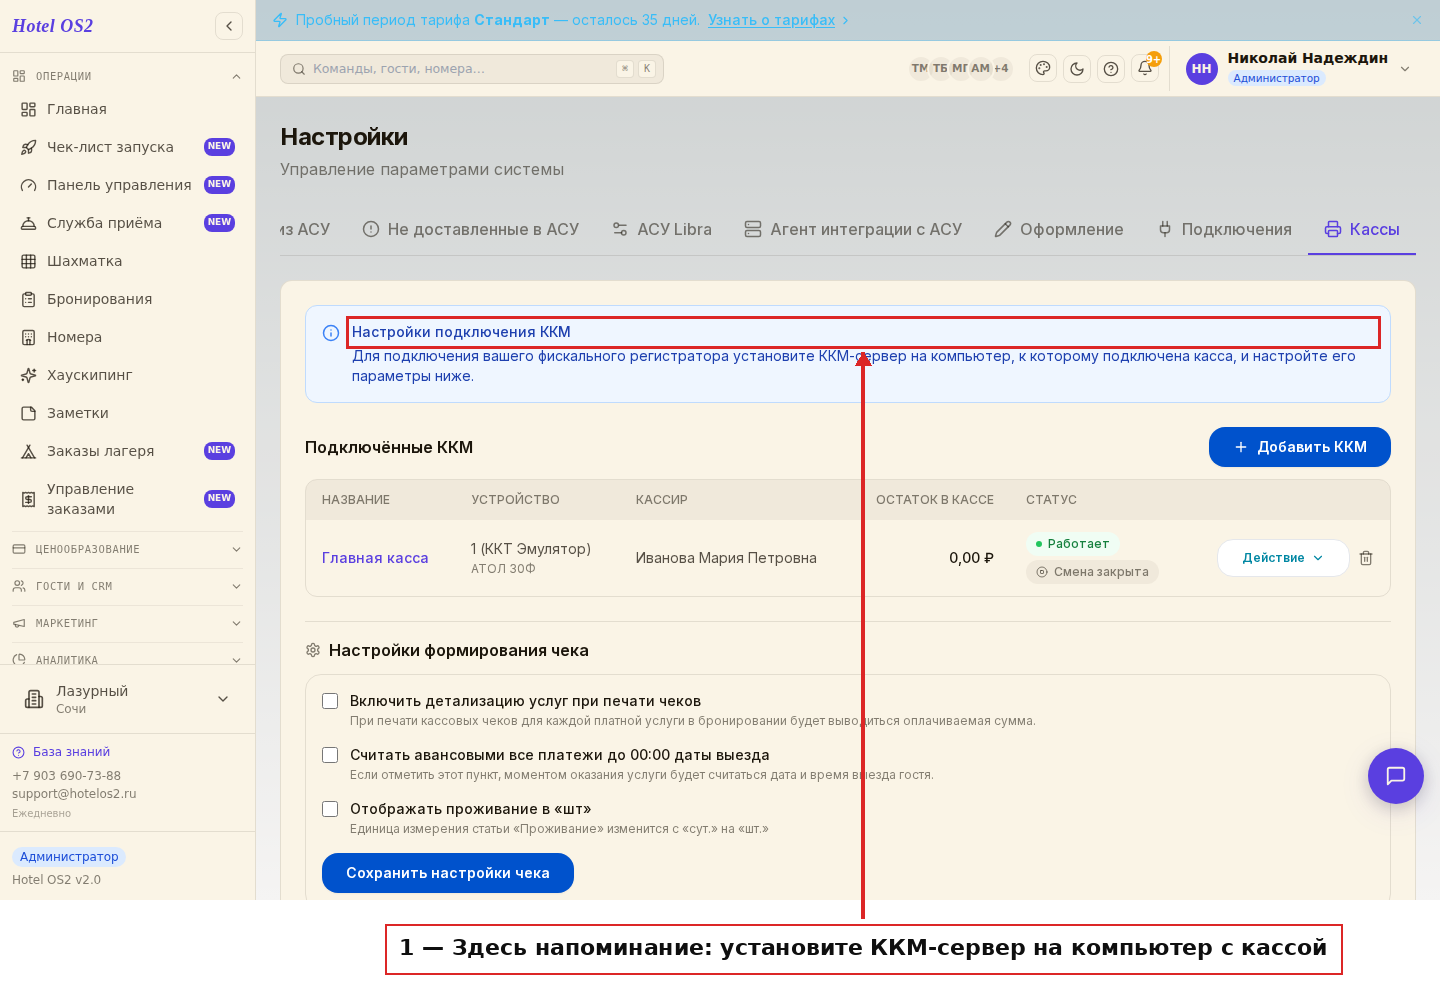Expand the АНАЛИТИКА section
The image size is (1440, 998).
(128, 659)
